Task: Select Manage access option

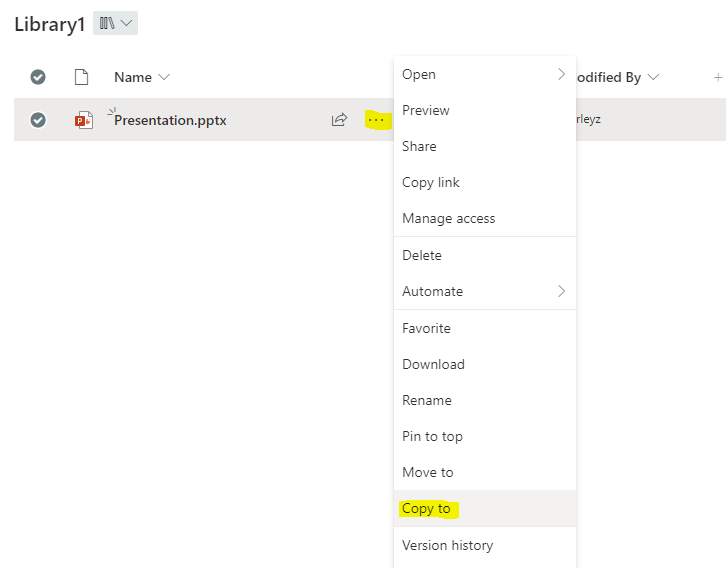Action: pos(448,218)
